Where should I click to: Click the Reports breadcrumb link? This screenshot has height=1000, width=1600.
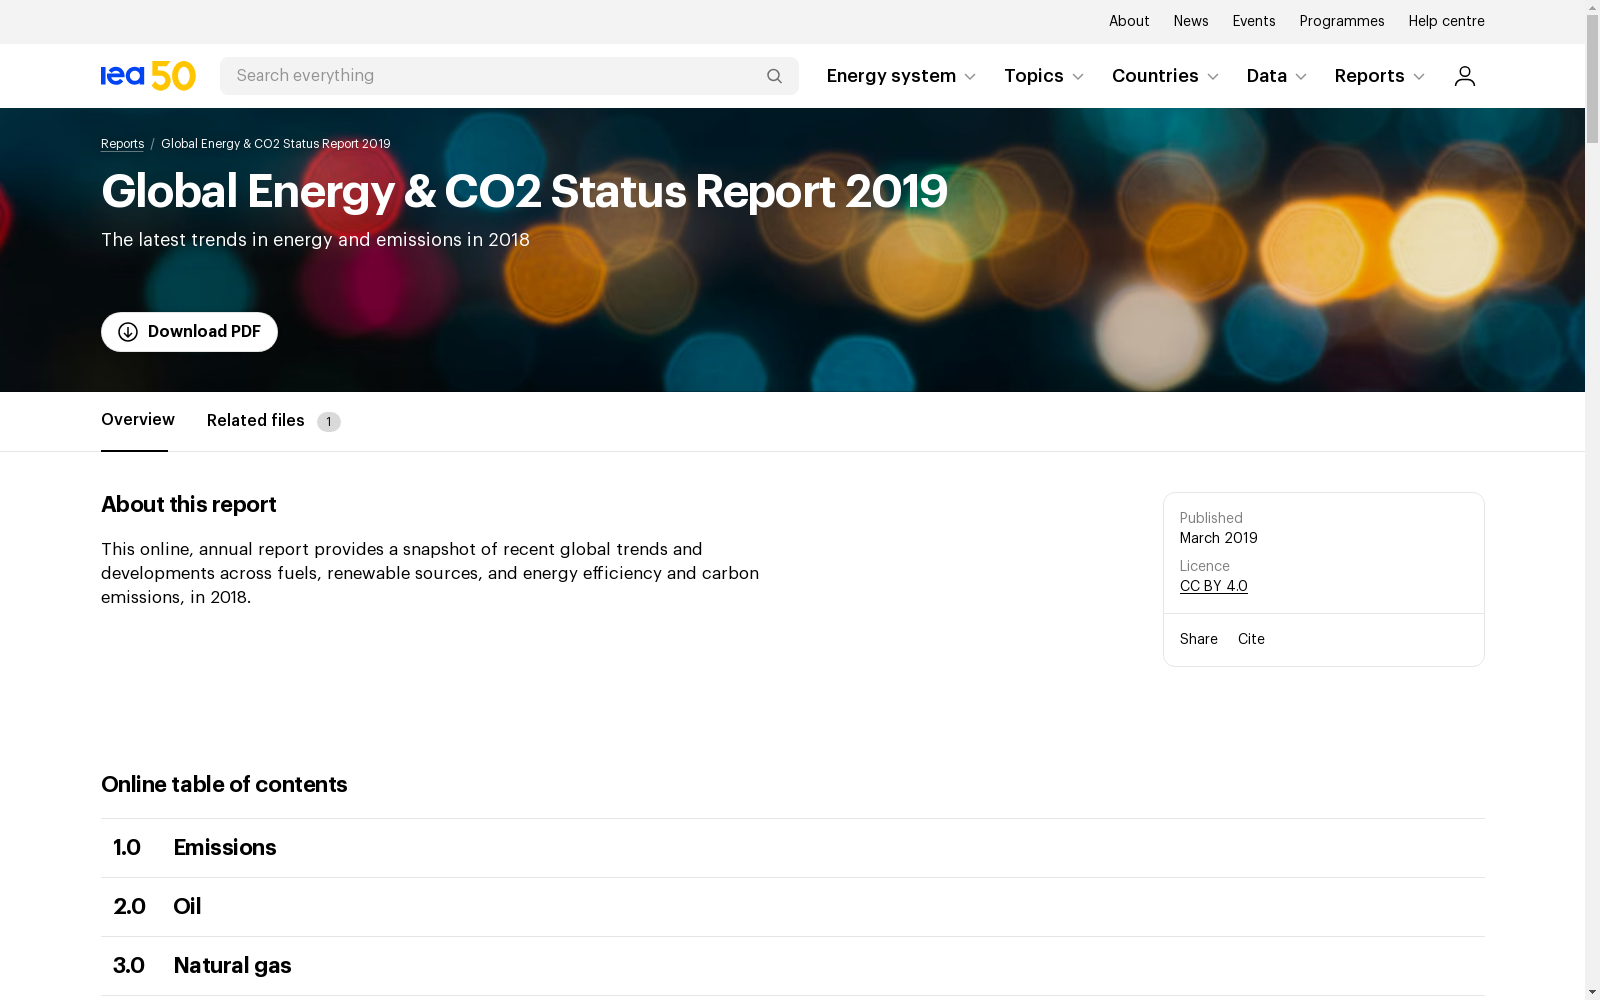pyautogui.click(x=122, y=144)
